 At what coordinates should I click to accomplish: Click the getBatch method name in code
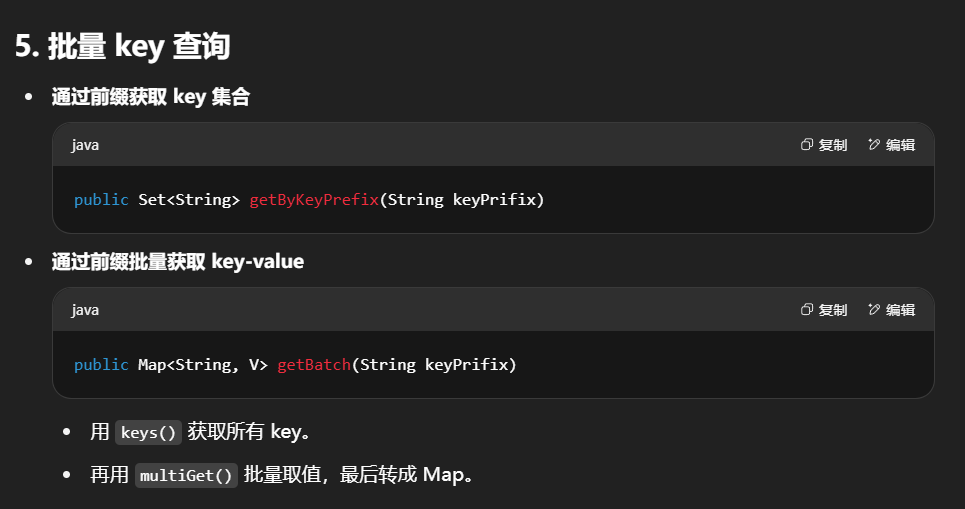tap(314, 365)
